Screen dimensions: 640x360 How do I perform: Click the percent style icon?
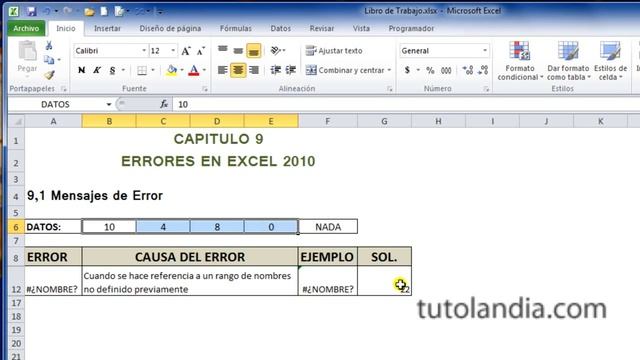[430, 70]
